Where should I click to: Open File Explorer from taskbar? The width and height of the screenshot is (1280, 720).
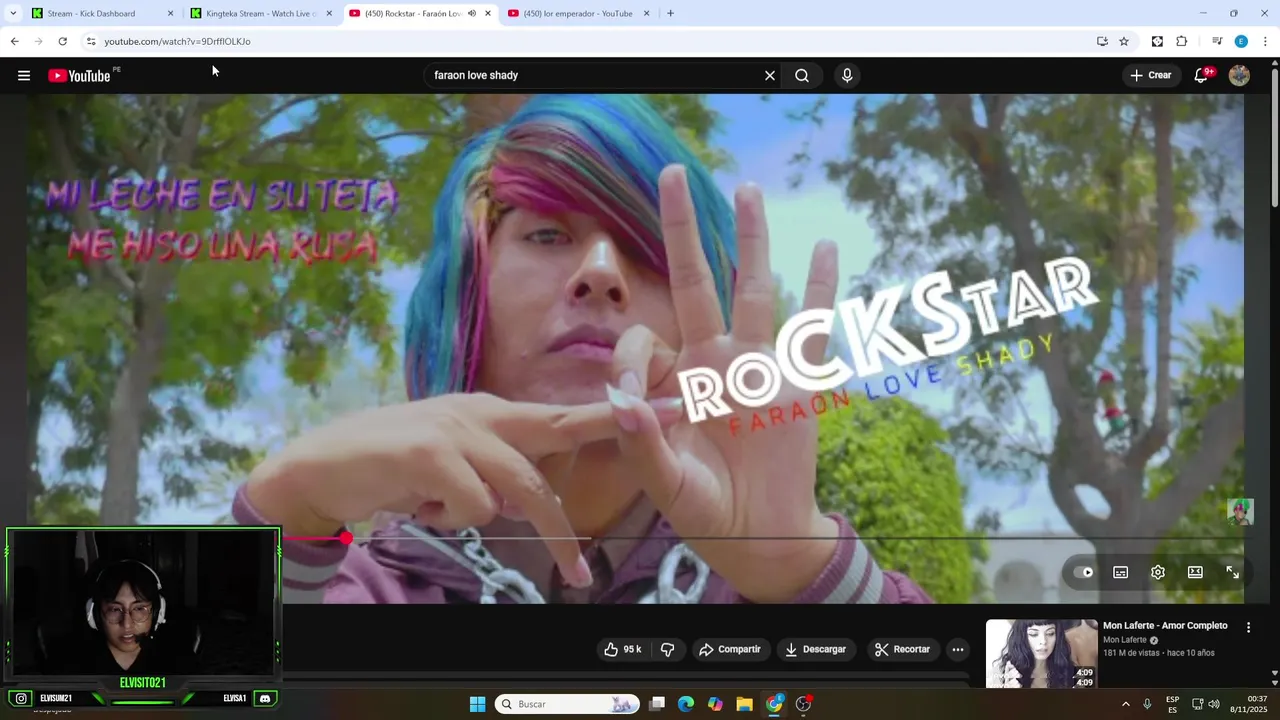click(x=744, y=704)
